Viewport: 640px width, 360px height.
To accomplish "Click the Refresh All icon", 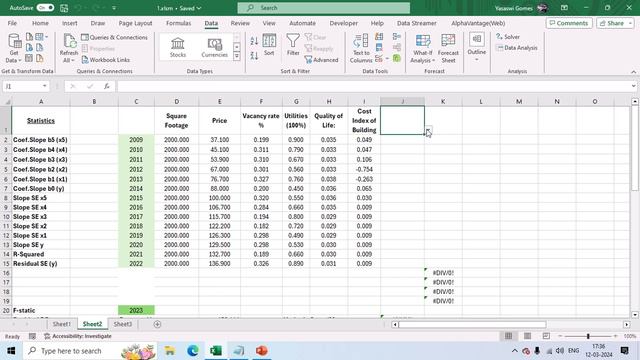I will (x=69, y=48).
